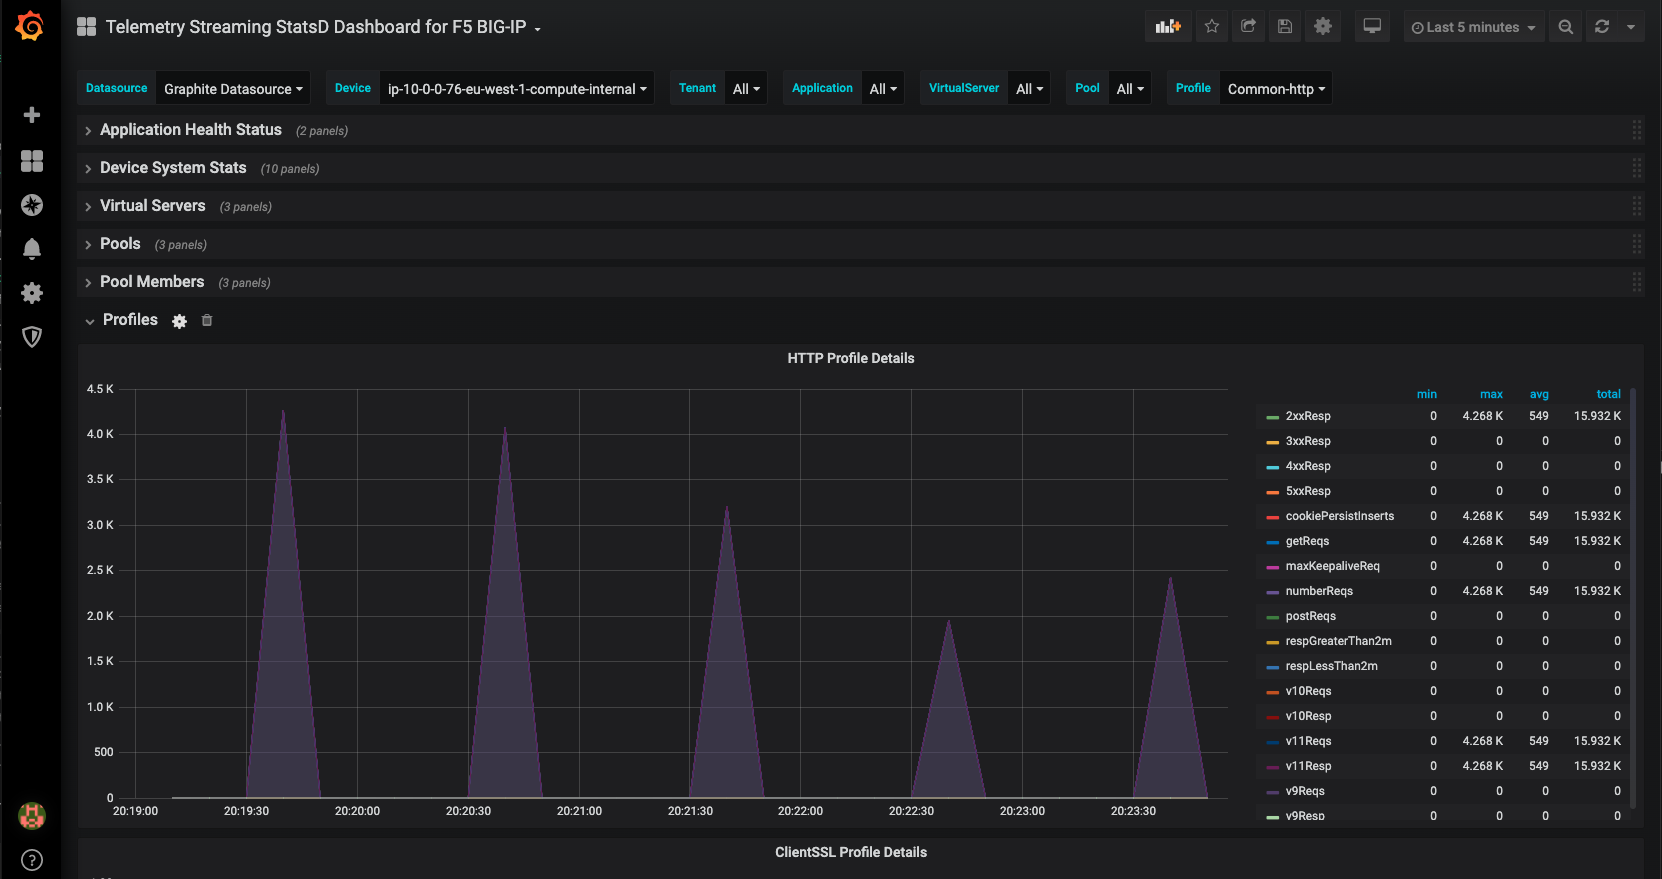This screenshot has width=1662, height=879.
Task: Click the user avatar in sidebar
Action: 32,816
